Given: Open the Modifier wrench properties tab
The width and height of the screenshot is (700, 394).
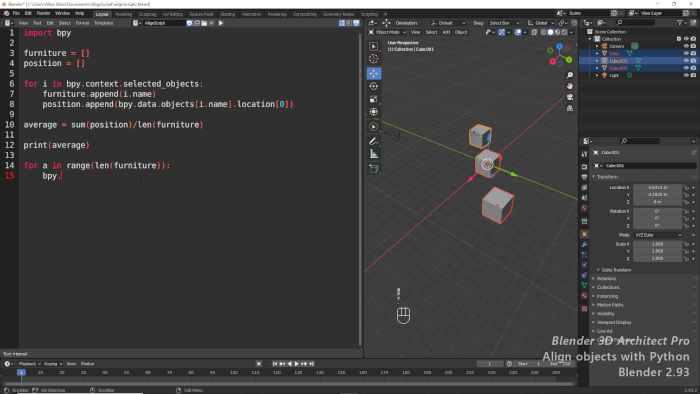Looking at the screenshot, I should pyautogui.click(x=584, y=245).
